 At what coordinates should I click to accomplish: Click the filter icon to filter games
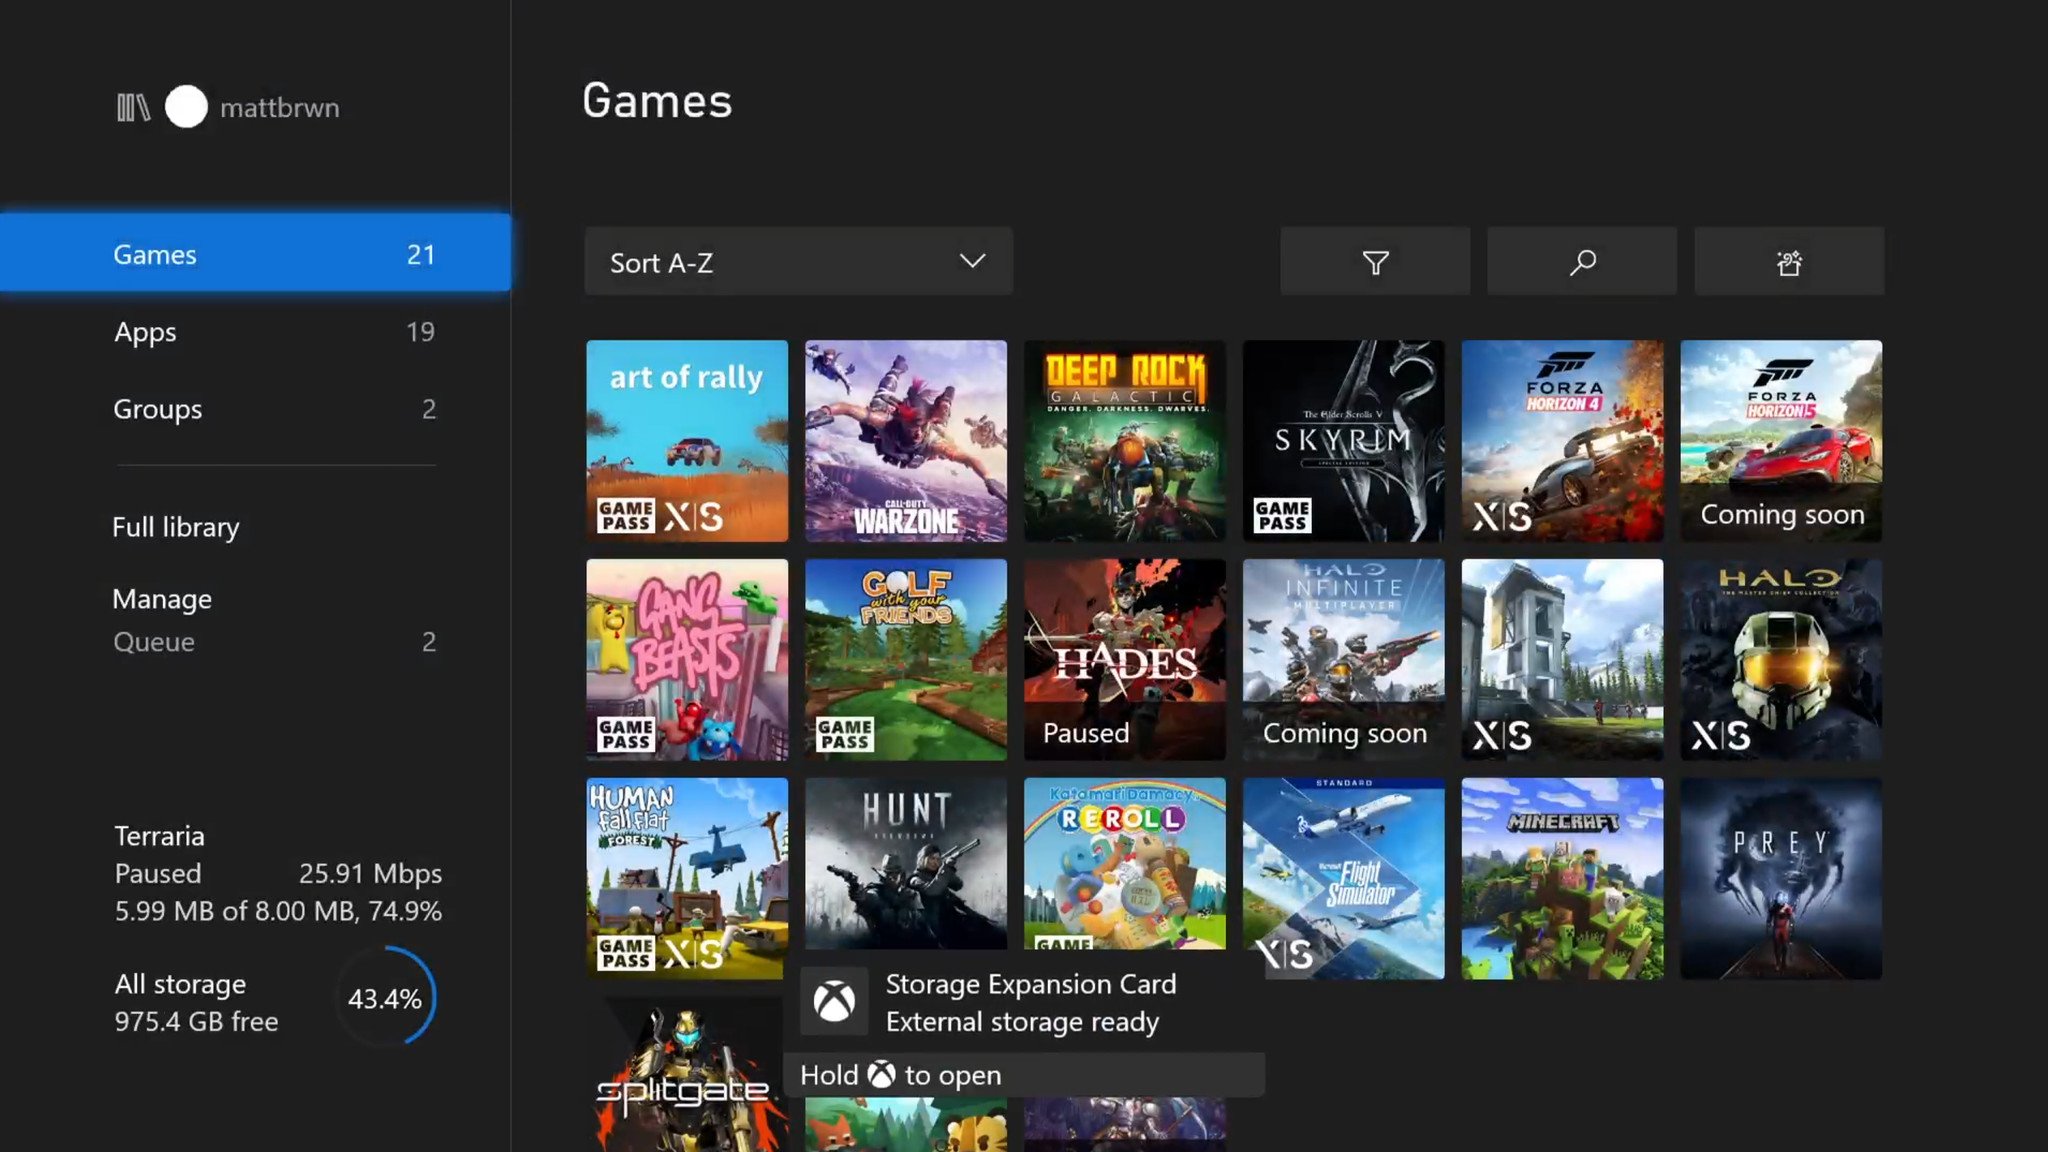click(x=1374, y=262)
